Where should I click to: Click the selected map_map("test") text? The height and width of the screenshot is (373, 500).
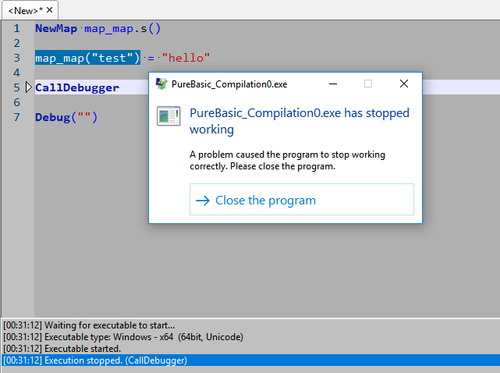88,58
